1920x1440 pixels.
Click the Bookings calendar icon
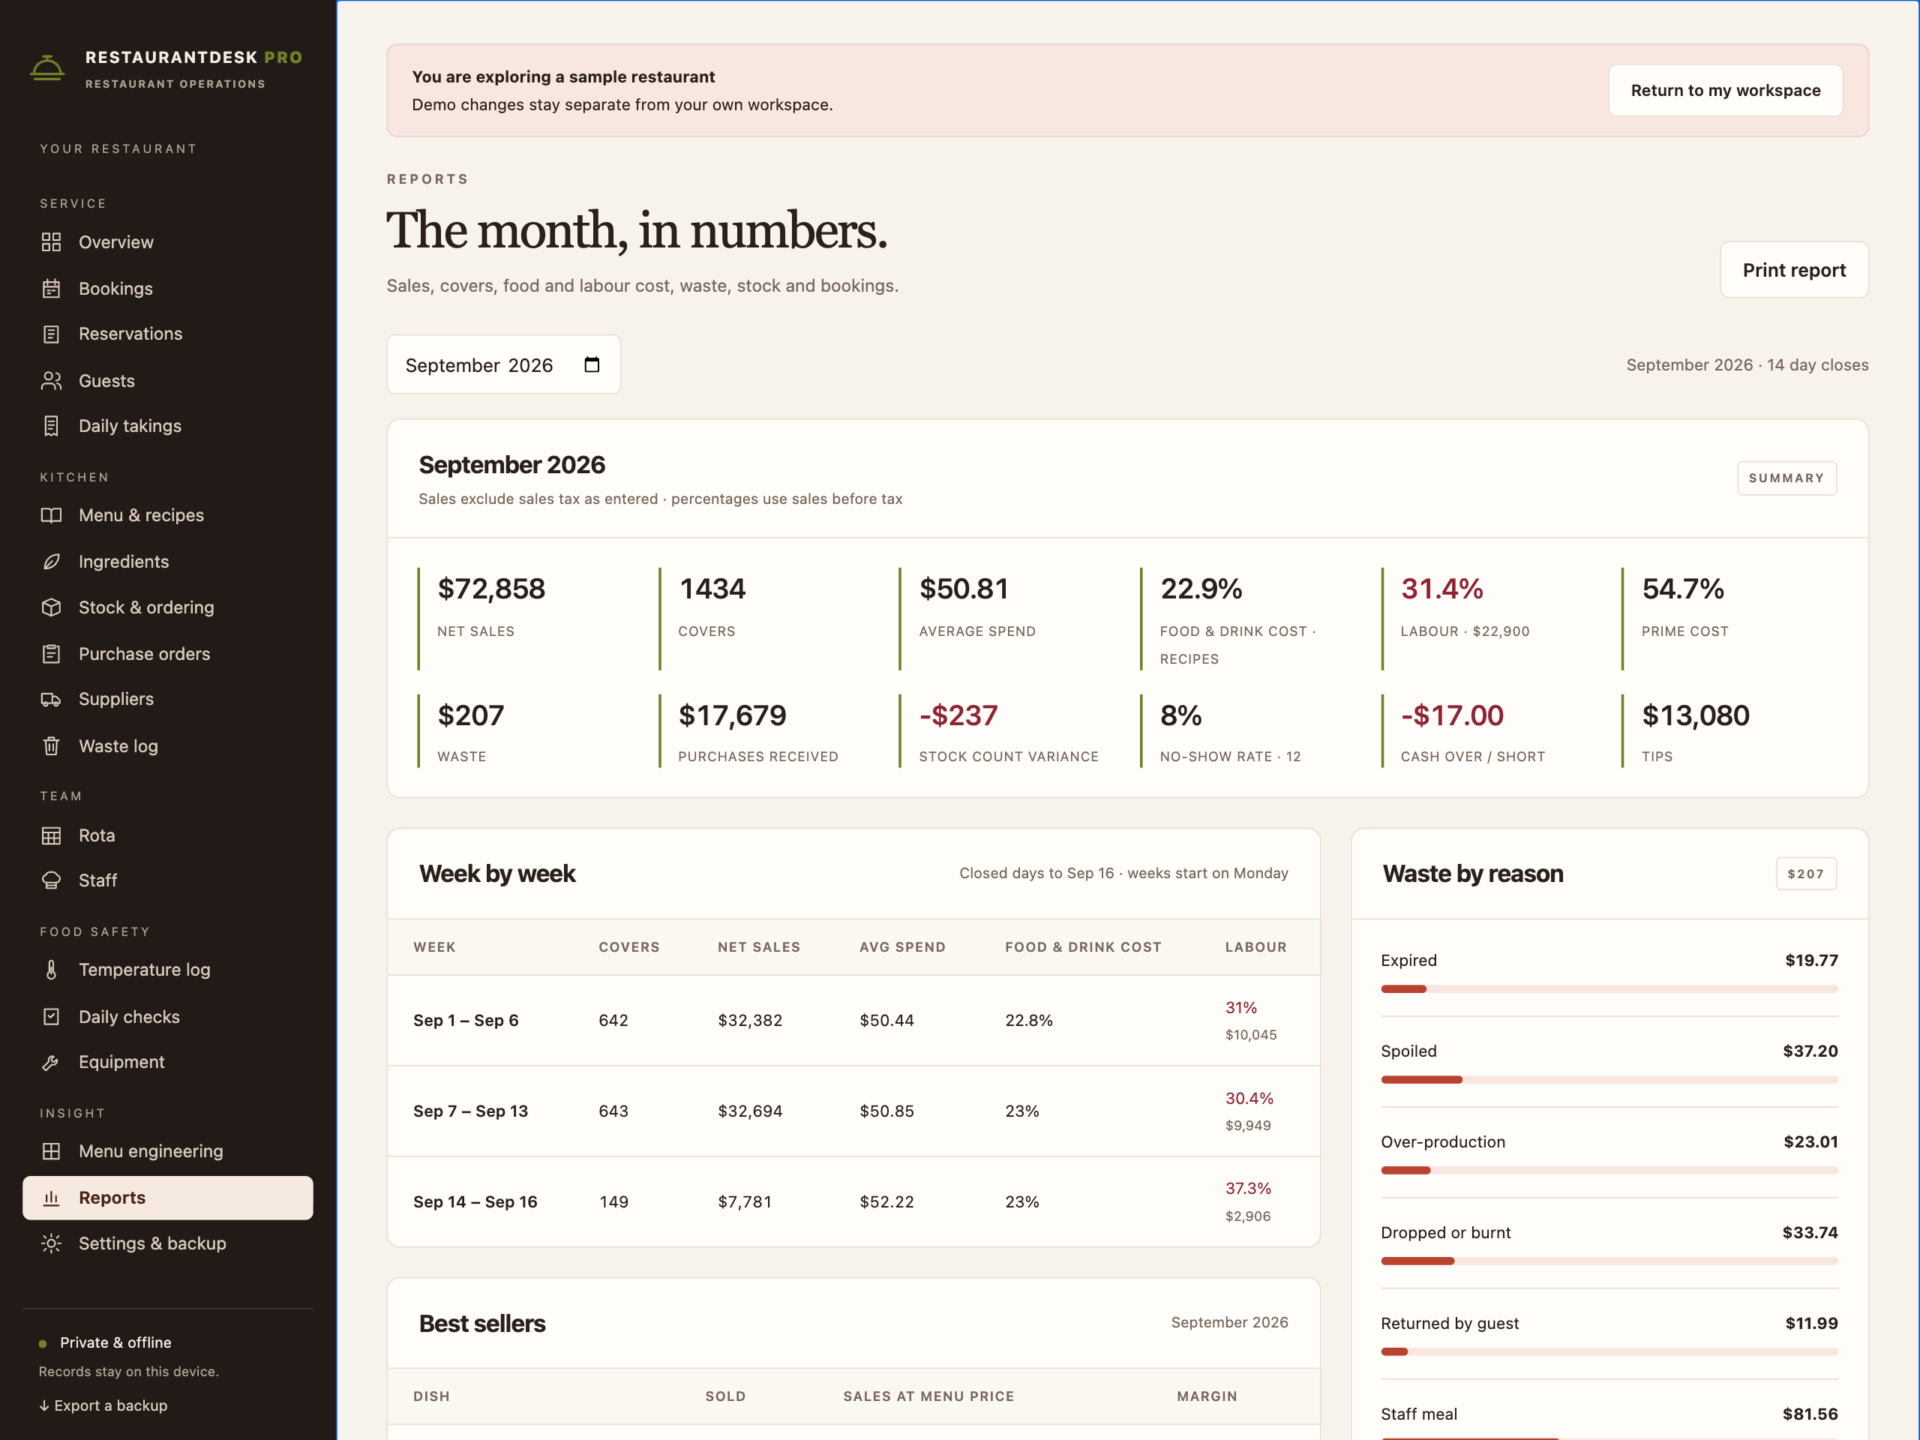[x=51, y=288]
